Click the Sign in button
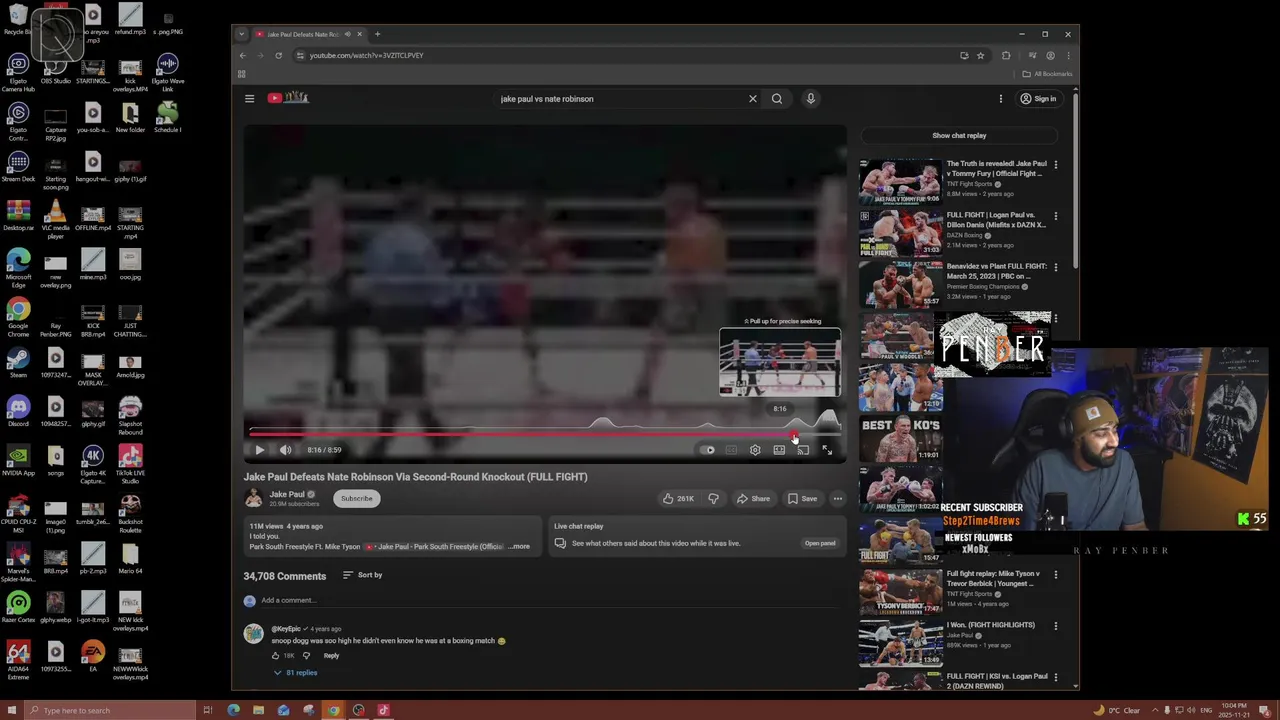This screenshot has height=720, width=1280. (x=1038, y=99)
